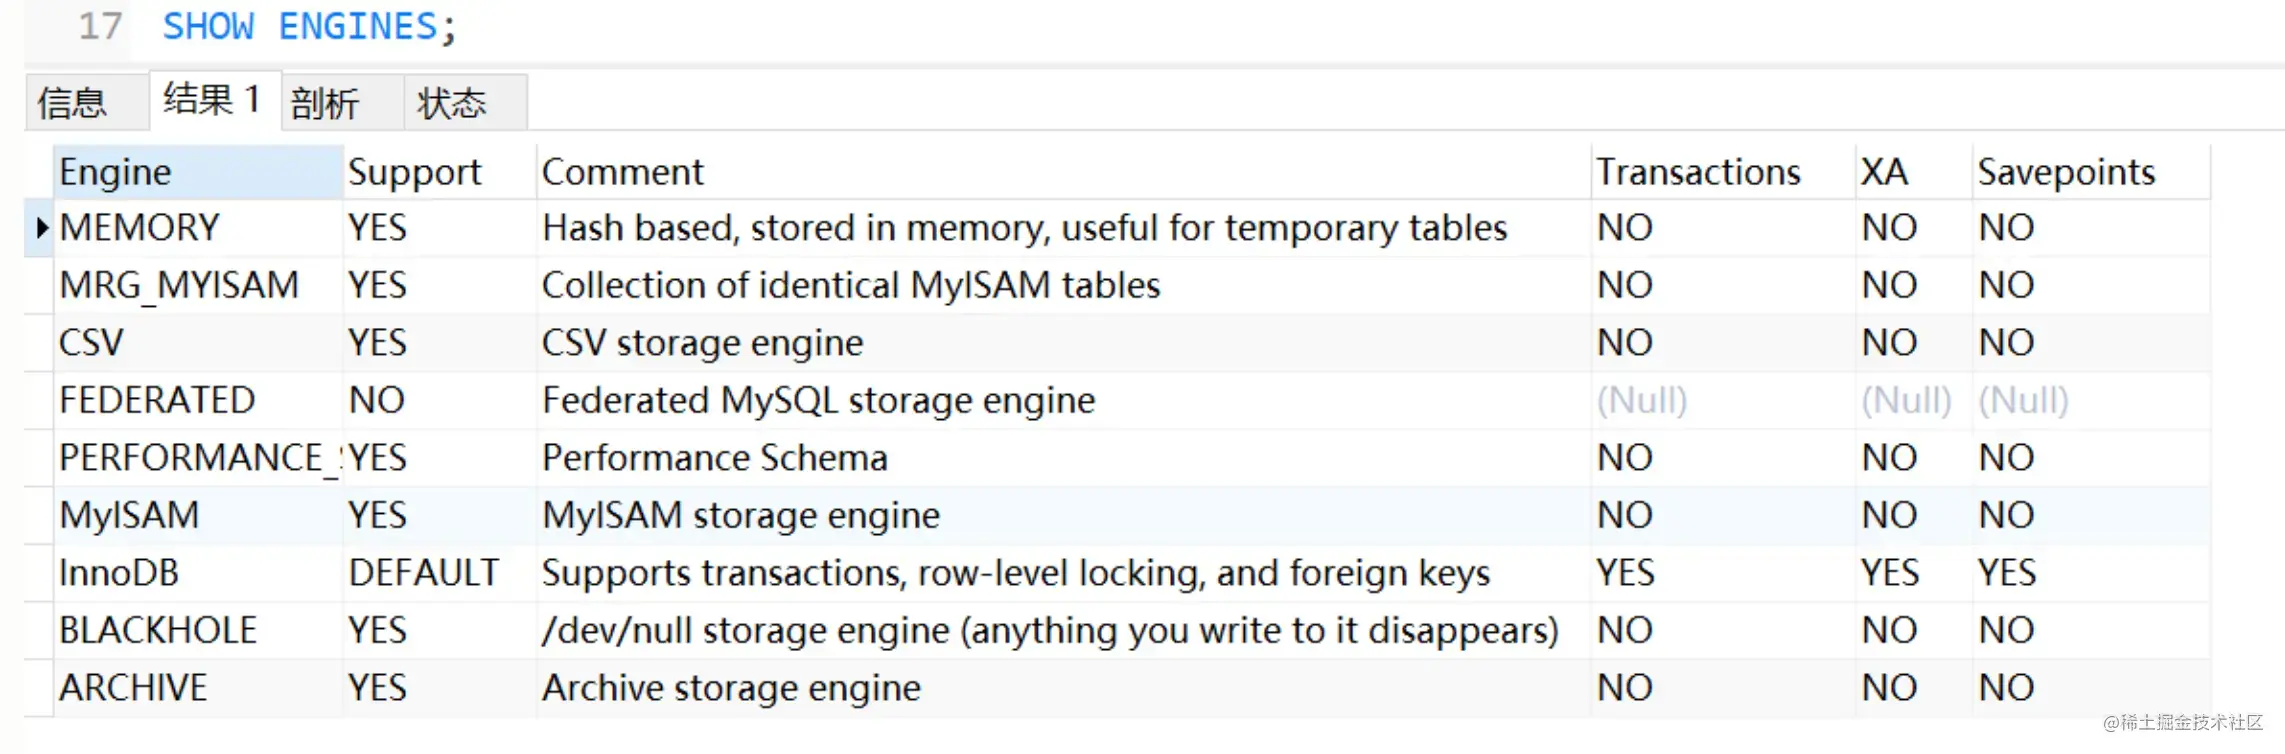This screenshot has width=2285, height=754.
Task: Click the FEDERATED row's NO support cell
Action: coord(377,399)
